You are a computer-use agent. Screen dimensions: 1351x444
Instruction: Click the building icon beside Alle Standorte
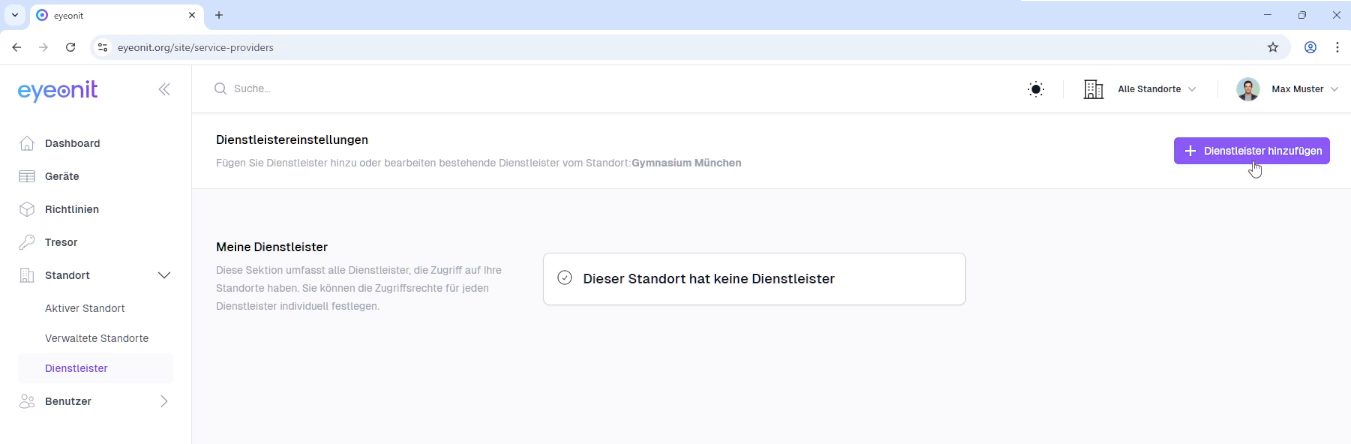[1093, 89]
